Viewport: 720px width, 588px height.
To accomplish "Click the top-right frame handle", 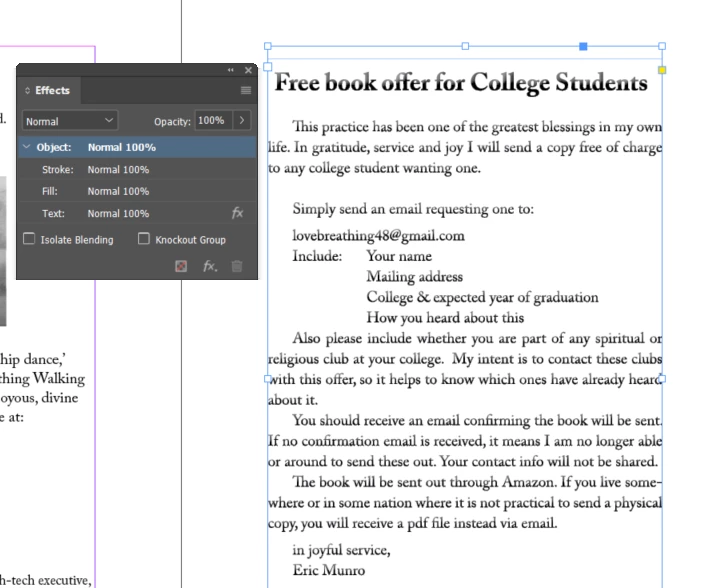I will [662, 46].
